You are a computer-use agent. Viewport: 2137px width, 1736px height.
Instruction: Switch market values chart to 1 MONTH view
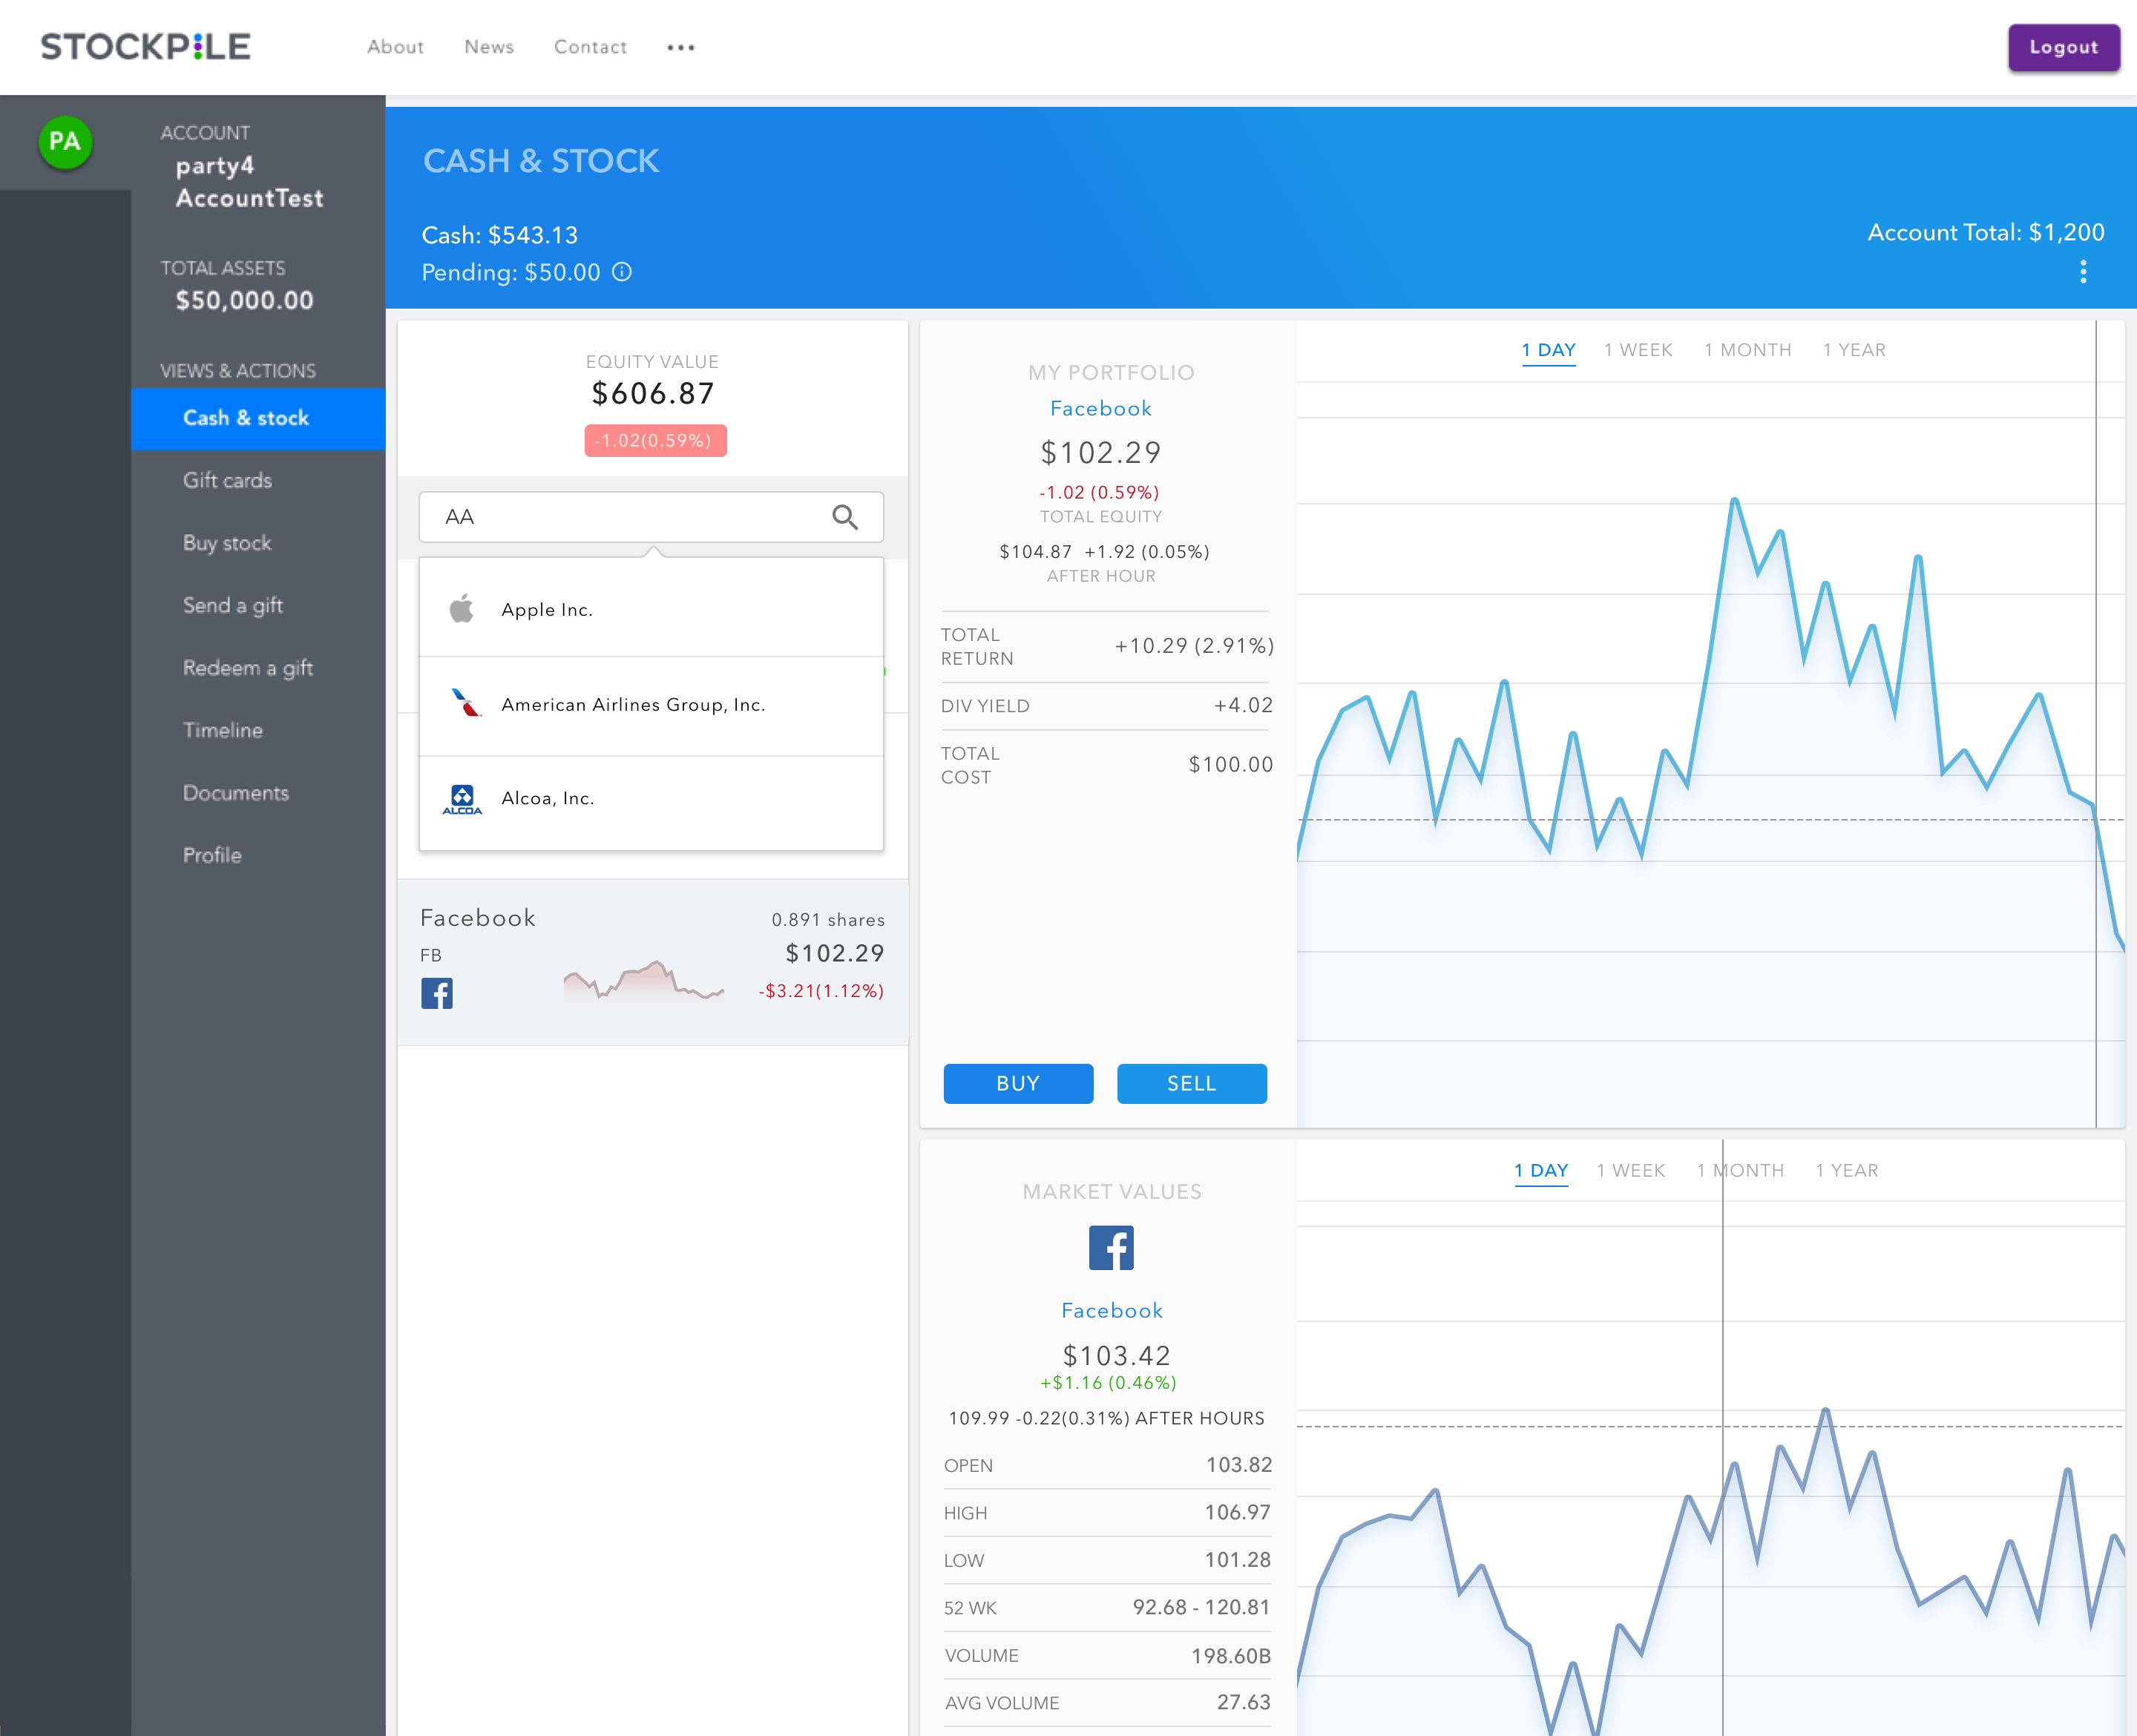coord(1740,1170)
